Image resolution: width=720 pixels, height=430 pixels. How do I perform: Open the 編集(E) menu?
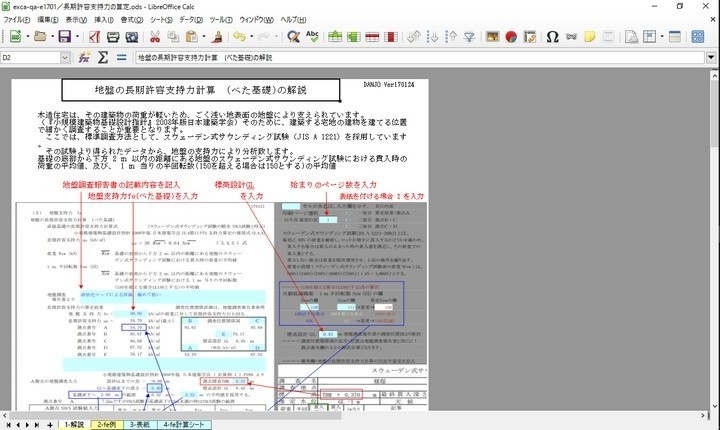[x=48, y=20]
